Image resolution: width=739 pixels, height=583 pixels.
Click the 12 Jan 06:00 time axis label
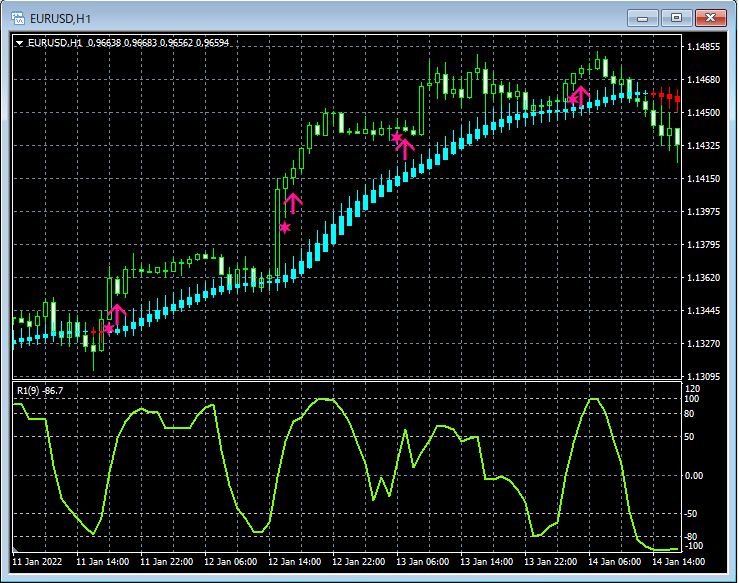[232, 562]
